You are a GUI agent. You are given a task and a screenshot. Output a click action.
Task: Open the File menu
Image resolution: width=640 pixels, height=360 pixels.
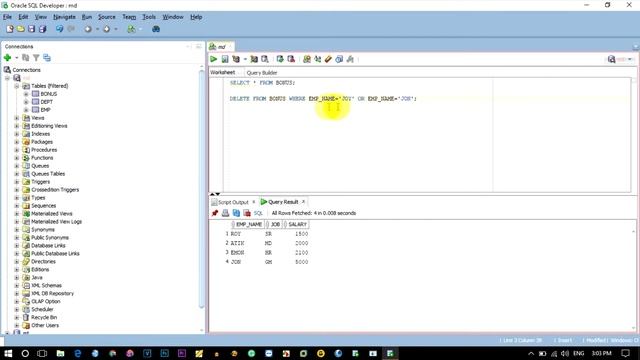[x=7, y=17]
